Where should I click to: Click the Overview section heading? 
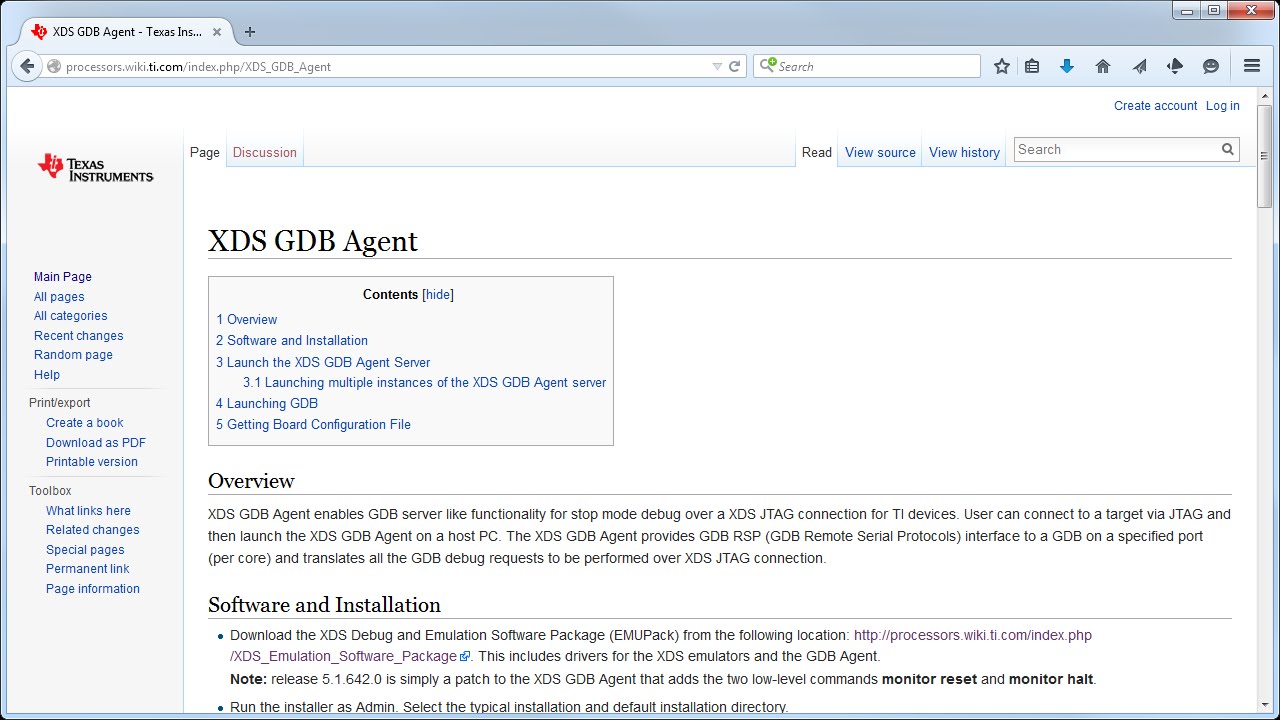point(251,481)
